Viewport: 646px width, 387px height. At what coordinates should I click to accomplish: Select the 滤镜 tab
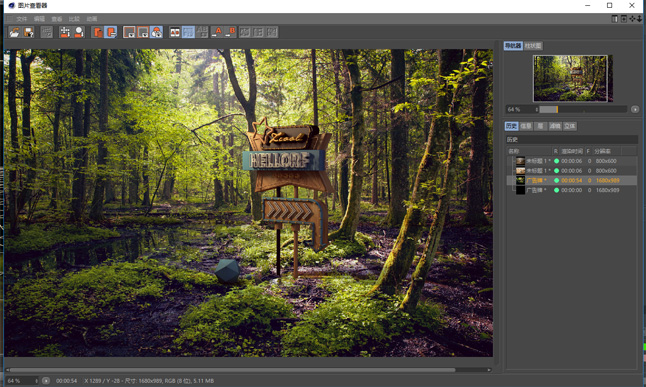pos(555,126)
